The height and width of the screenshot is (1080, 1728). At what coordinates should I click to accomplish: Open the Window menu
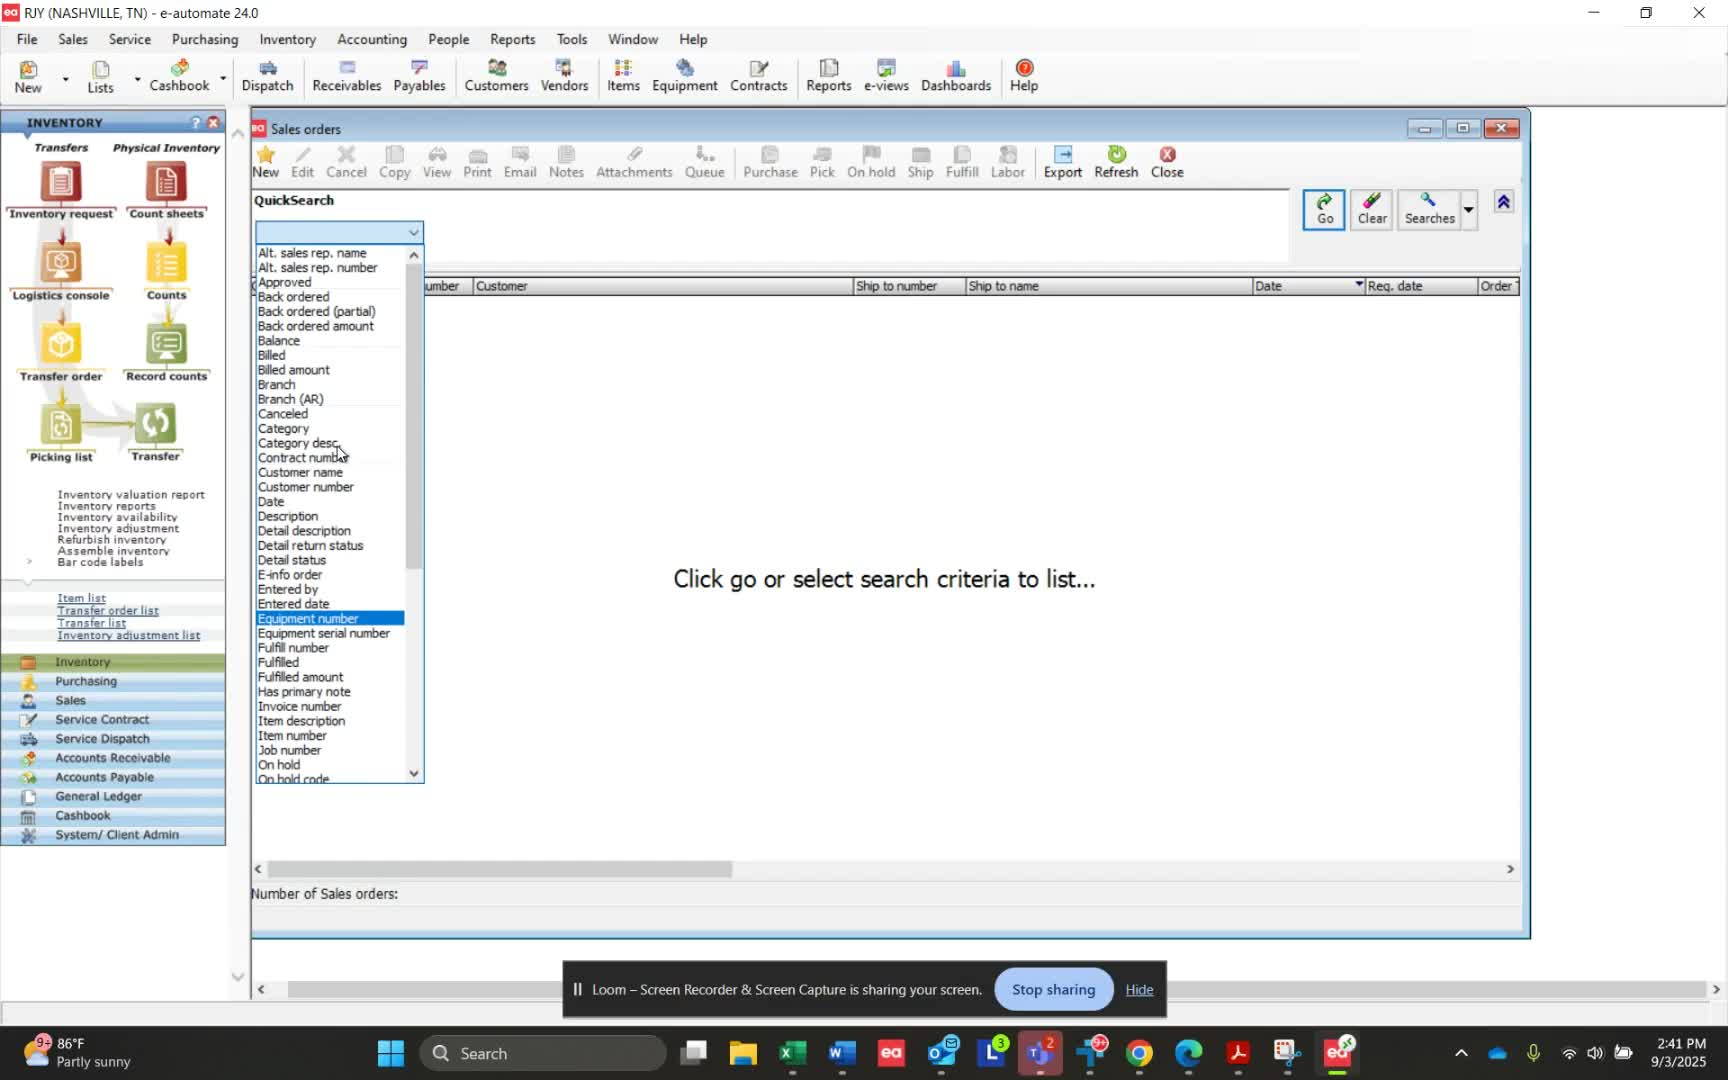point(633,39)
